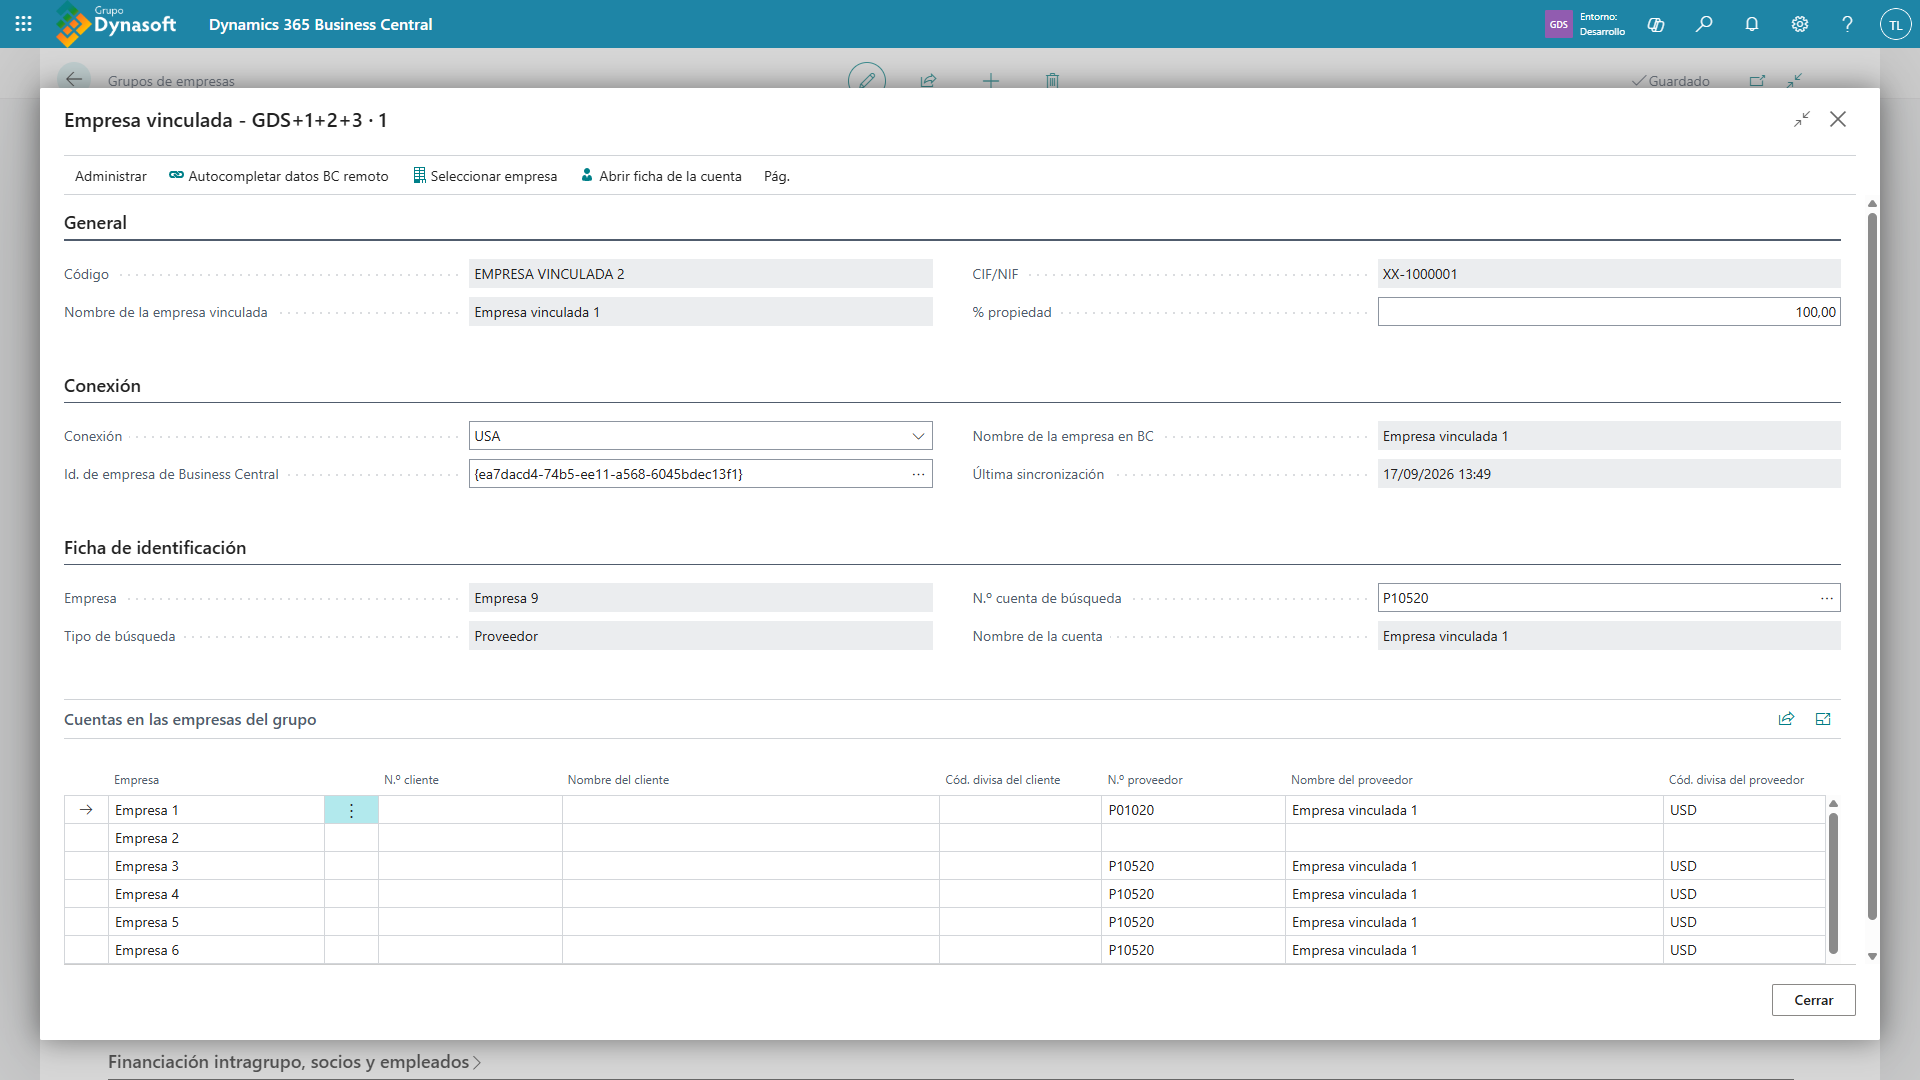The width and height of the screenshot is (1920, 1080).
Task: Click the Cuentas en las empresas del grupo heading
Action: coord(190,720)
